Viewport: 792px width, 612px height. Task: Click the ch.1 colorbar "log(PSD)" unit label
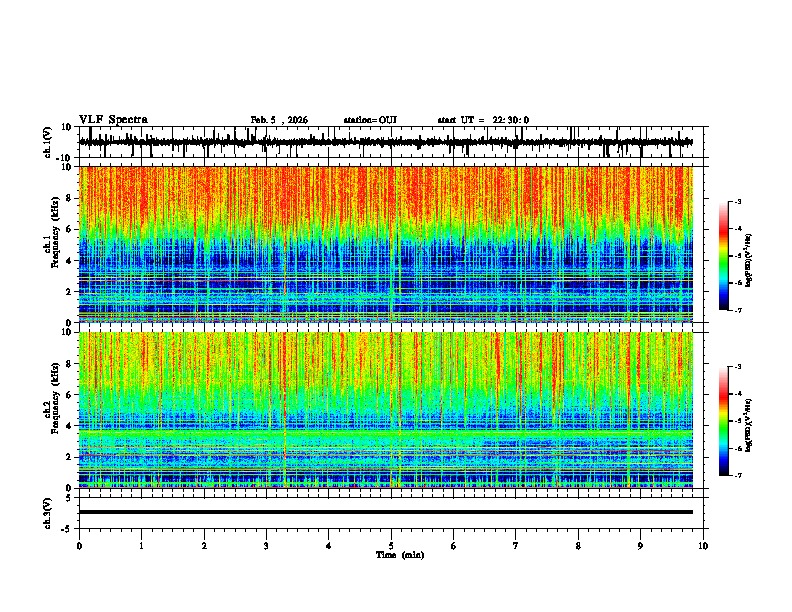[749, 260]
